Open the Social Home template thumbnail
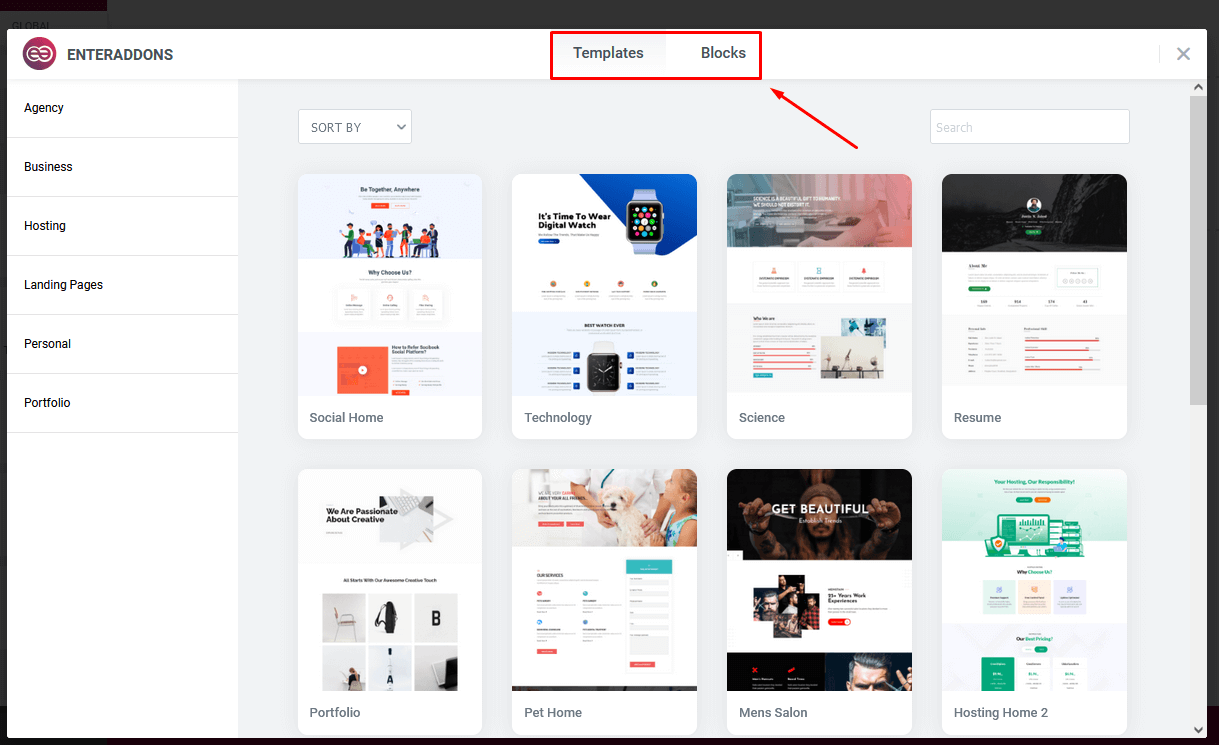Screen dimensions: 1219x745 point(390,285)
